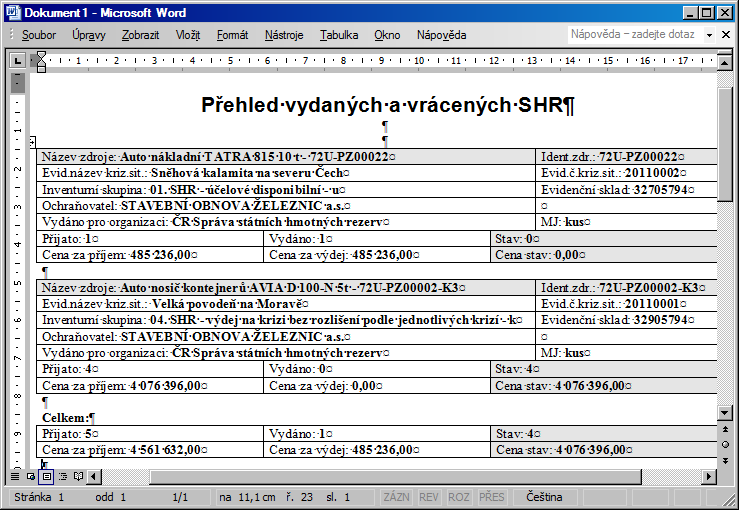
Task: Click the tab stop selector on ruler
Action: coord(17,60)
